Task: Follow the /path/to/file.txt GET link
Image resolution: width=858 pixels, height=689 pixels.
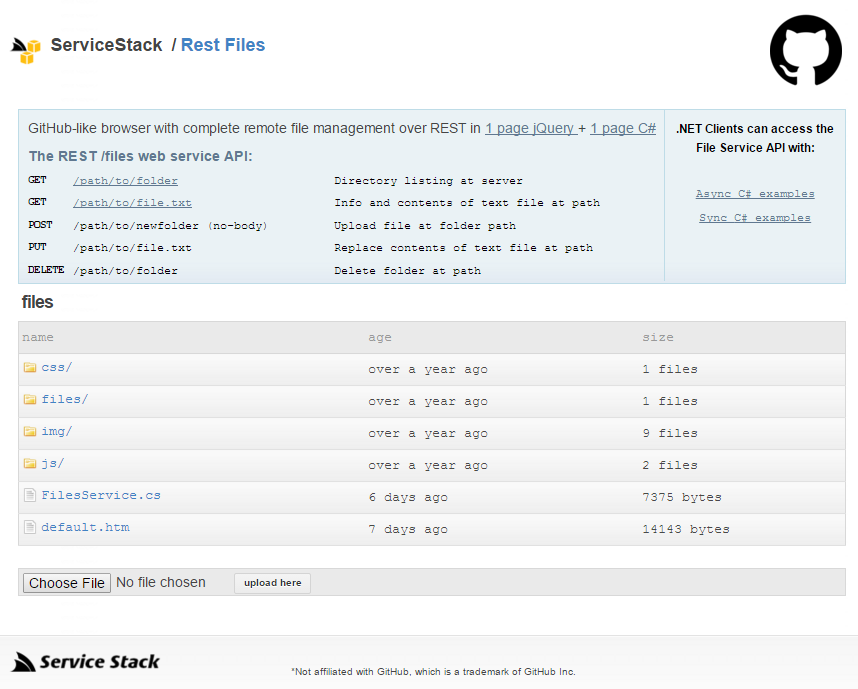Action: click(132, 203)
